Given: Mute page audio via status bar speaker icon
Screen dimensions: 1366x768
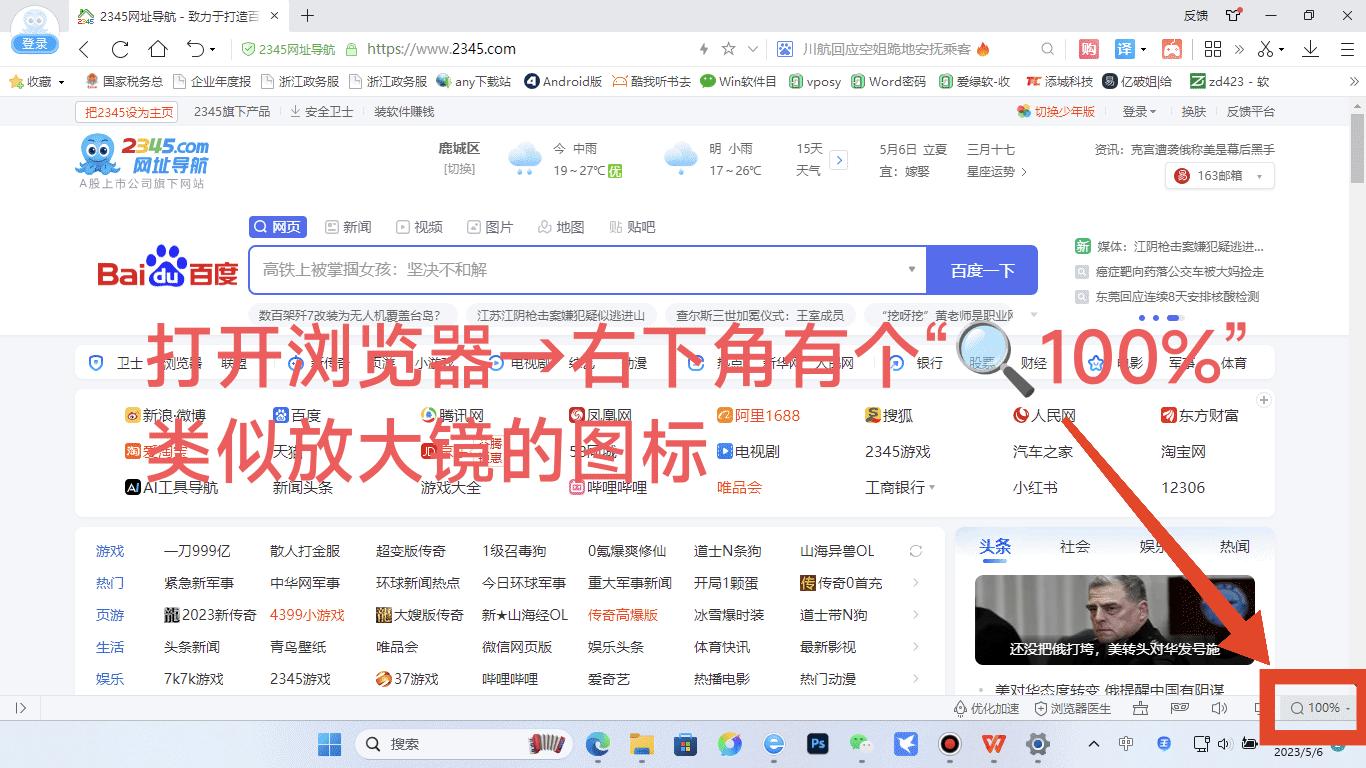Looking at the screenshot, I should point(1219,708).
